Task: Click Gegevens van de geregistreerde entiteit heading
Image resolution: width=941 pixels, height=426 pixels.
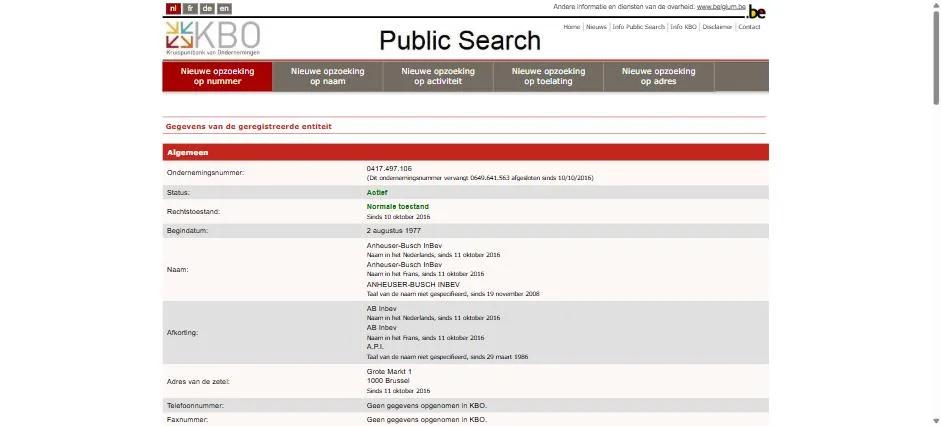Action: (x=248, y=127)
